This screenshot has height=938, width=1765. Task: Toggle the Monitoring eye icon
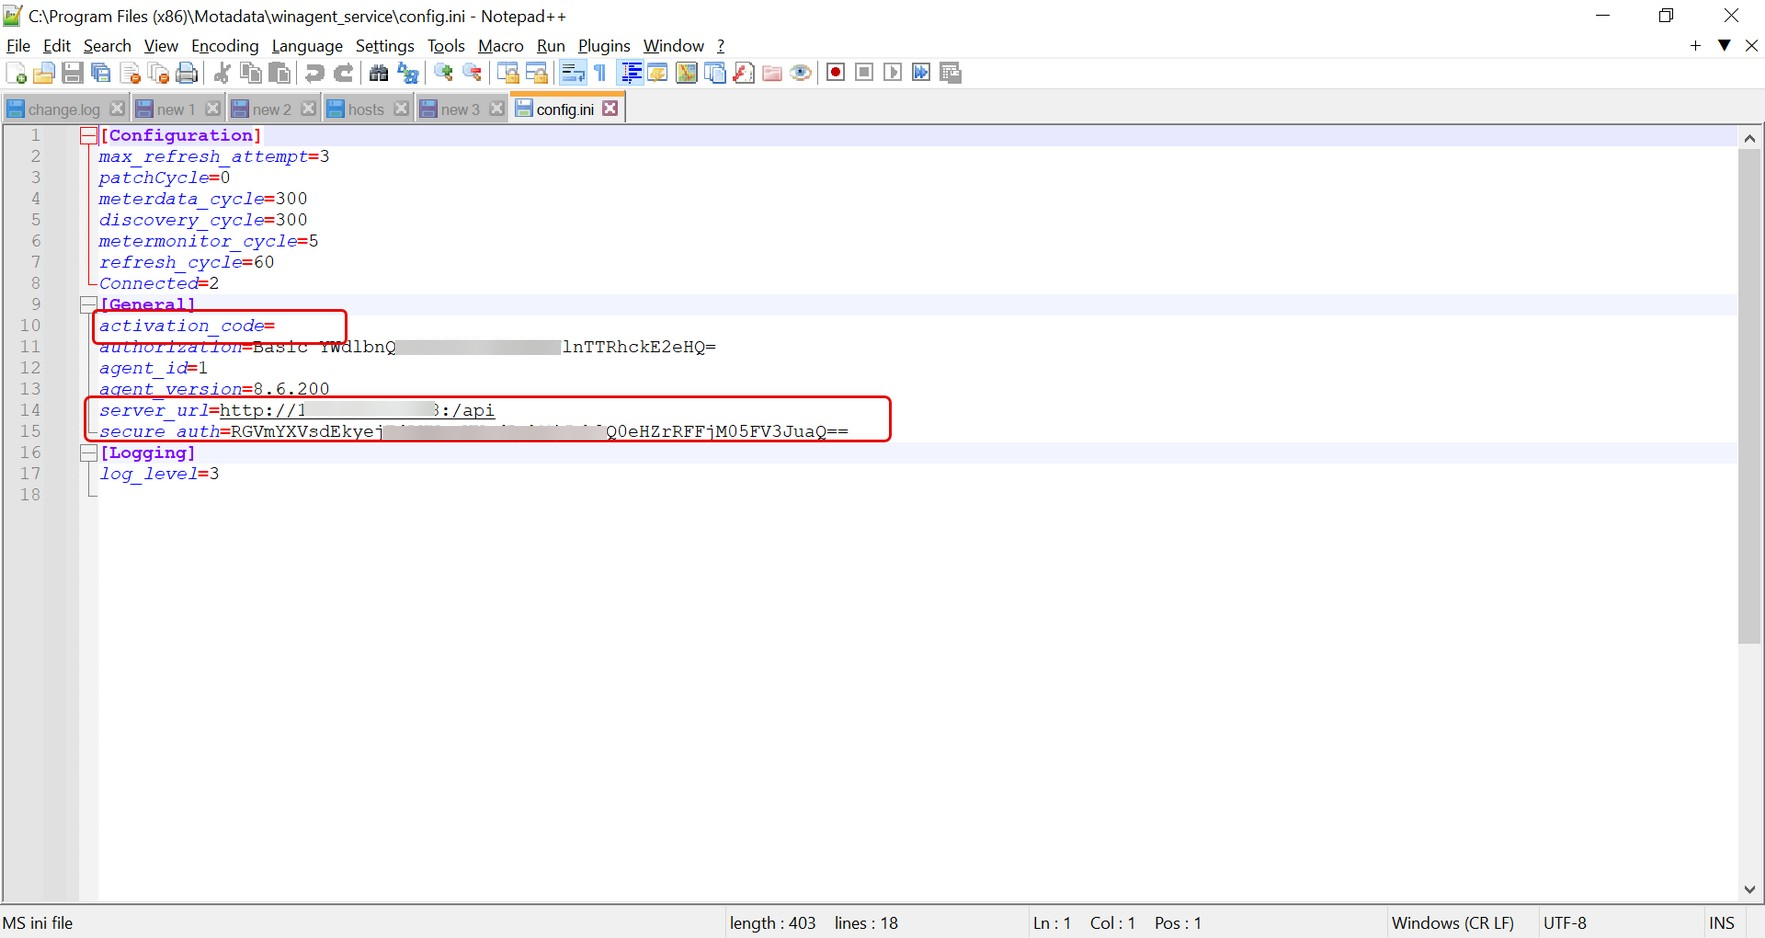[x=801, y=73]
